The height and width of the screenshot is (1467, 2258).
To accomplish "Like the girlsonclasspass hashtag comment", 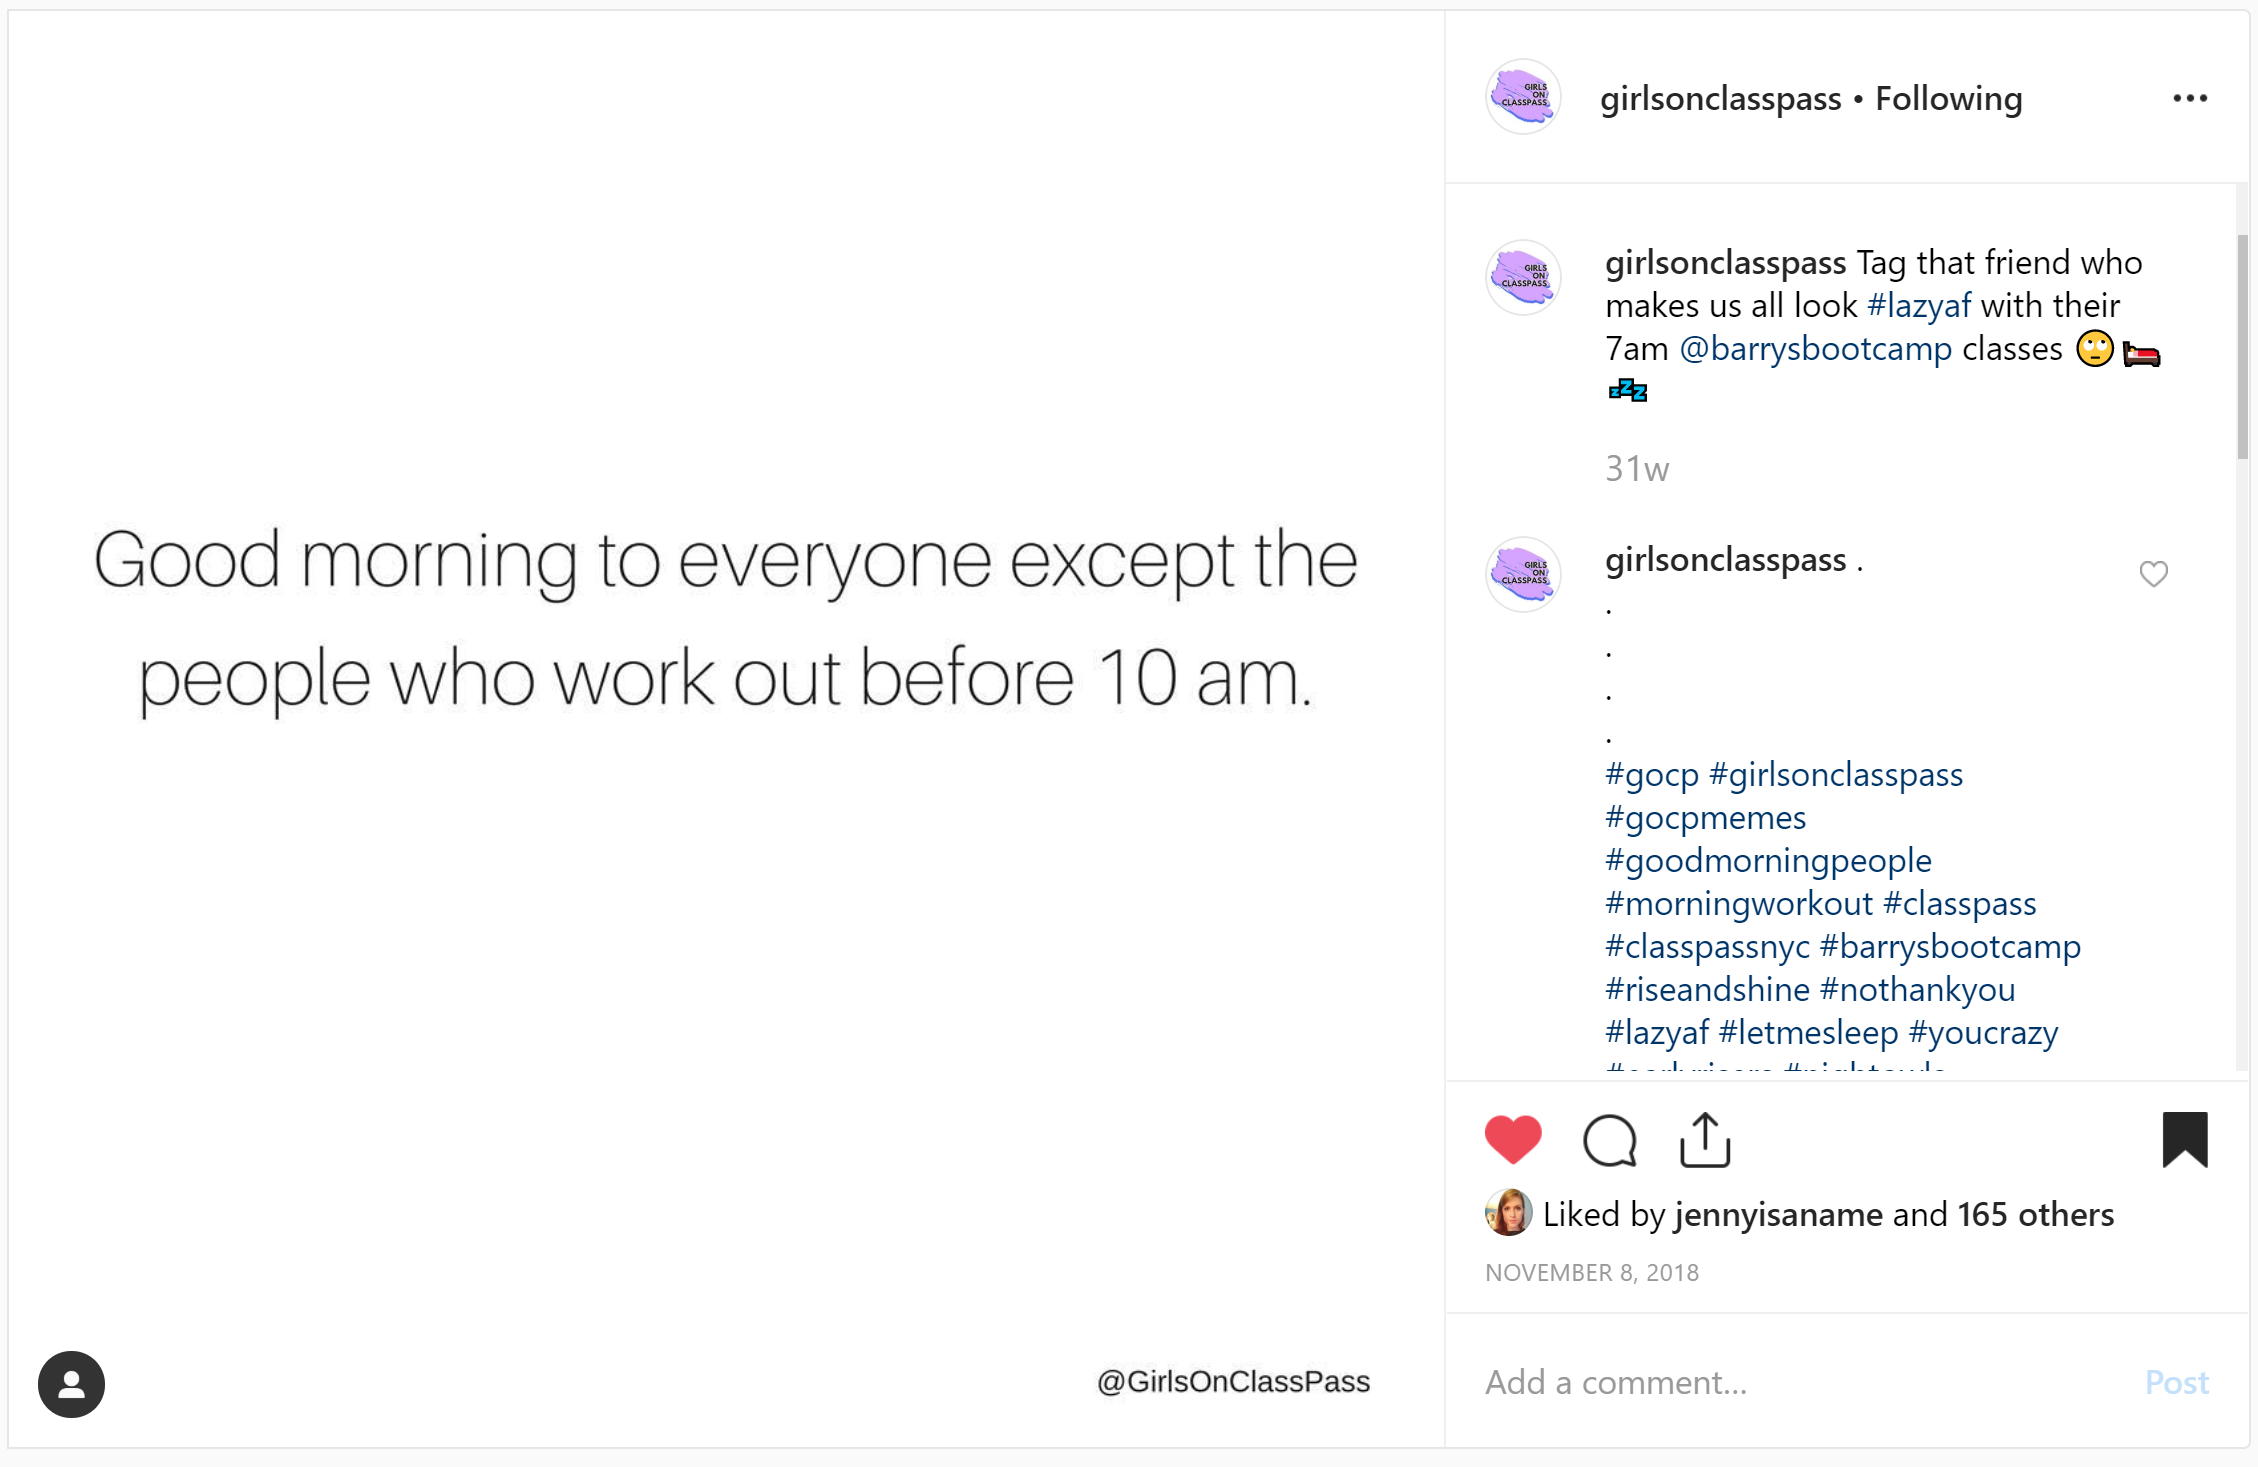I will [x=2153, y=574].
